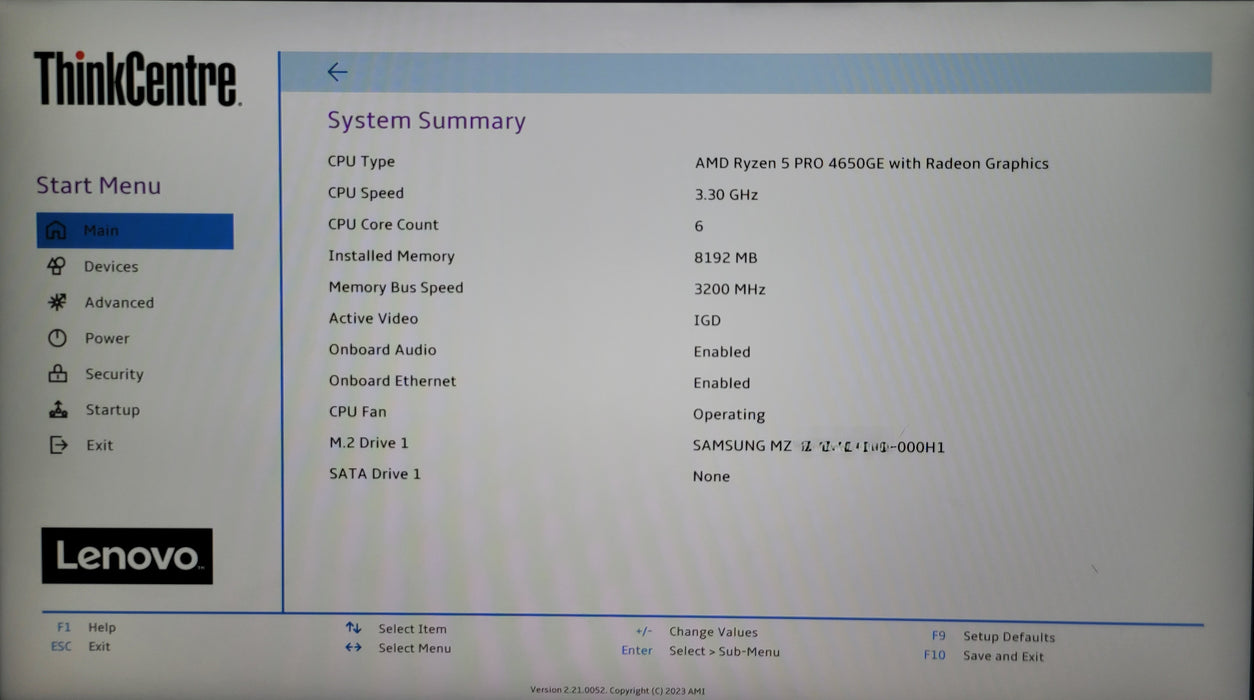Click the Exit door icon
The width and height of the screenshot is (1254, 700).
pos(57,445)
